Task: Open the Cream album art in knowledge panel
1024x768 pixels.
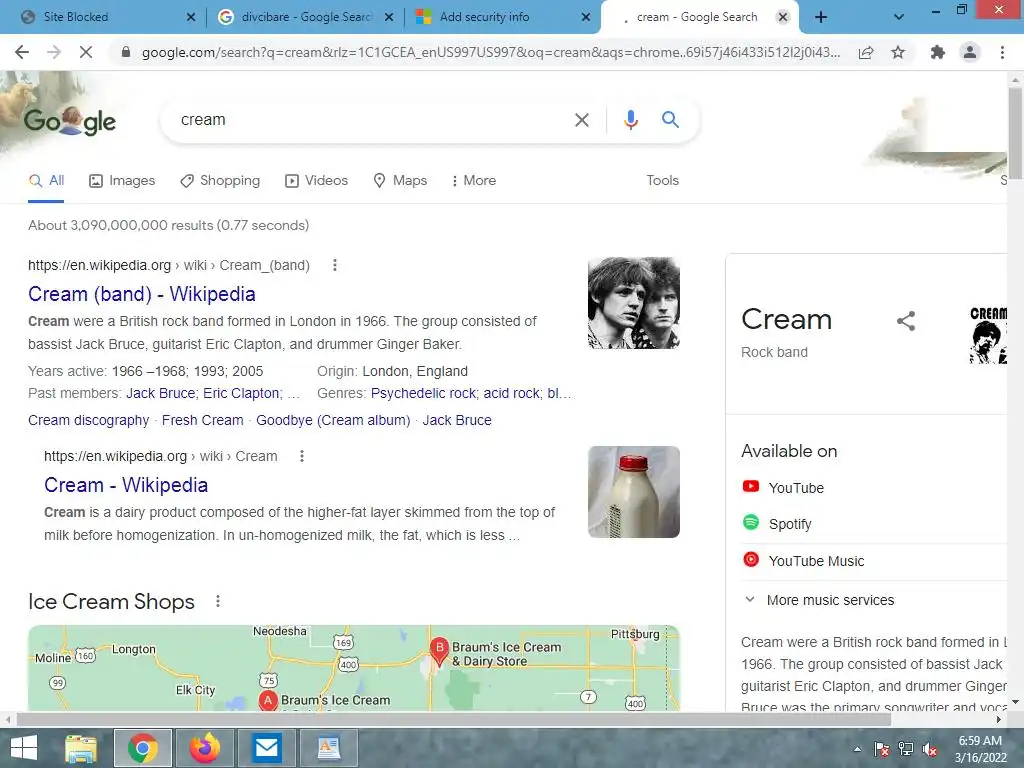Action: 988,334
